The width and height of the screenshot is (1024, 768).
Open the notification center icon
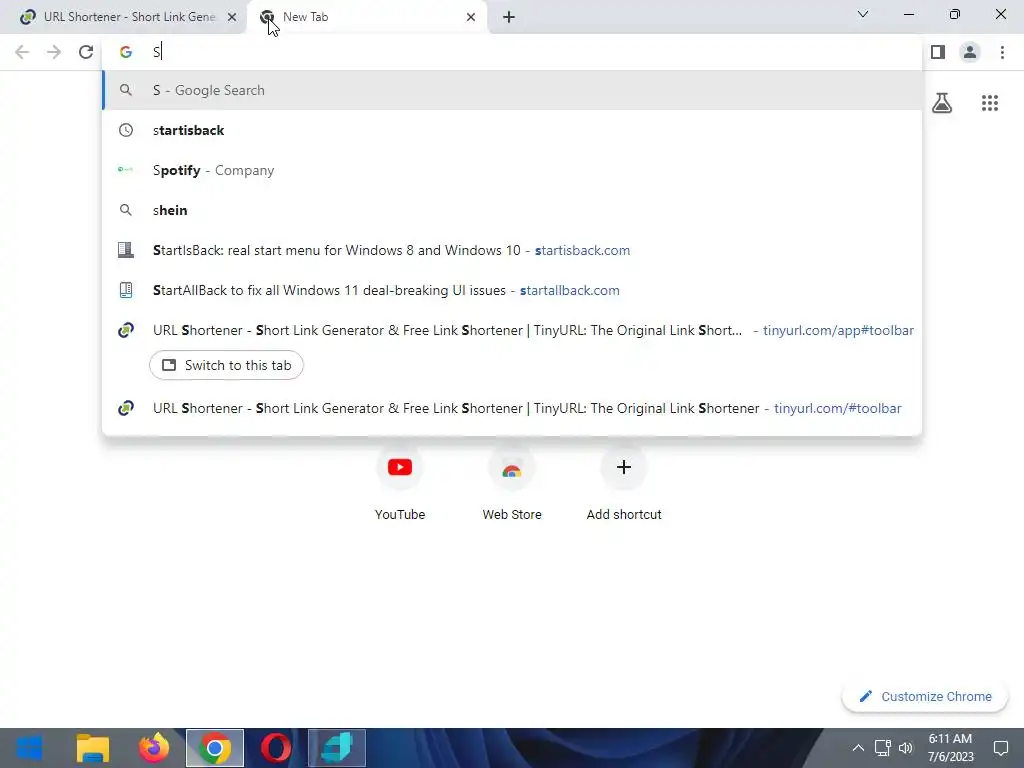tap(1000, 748)
